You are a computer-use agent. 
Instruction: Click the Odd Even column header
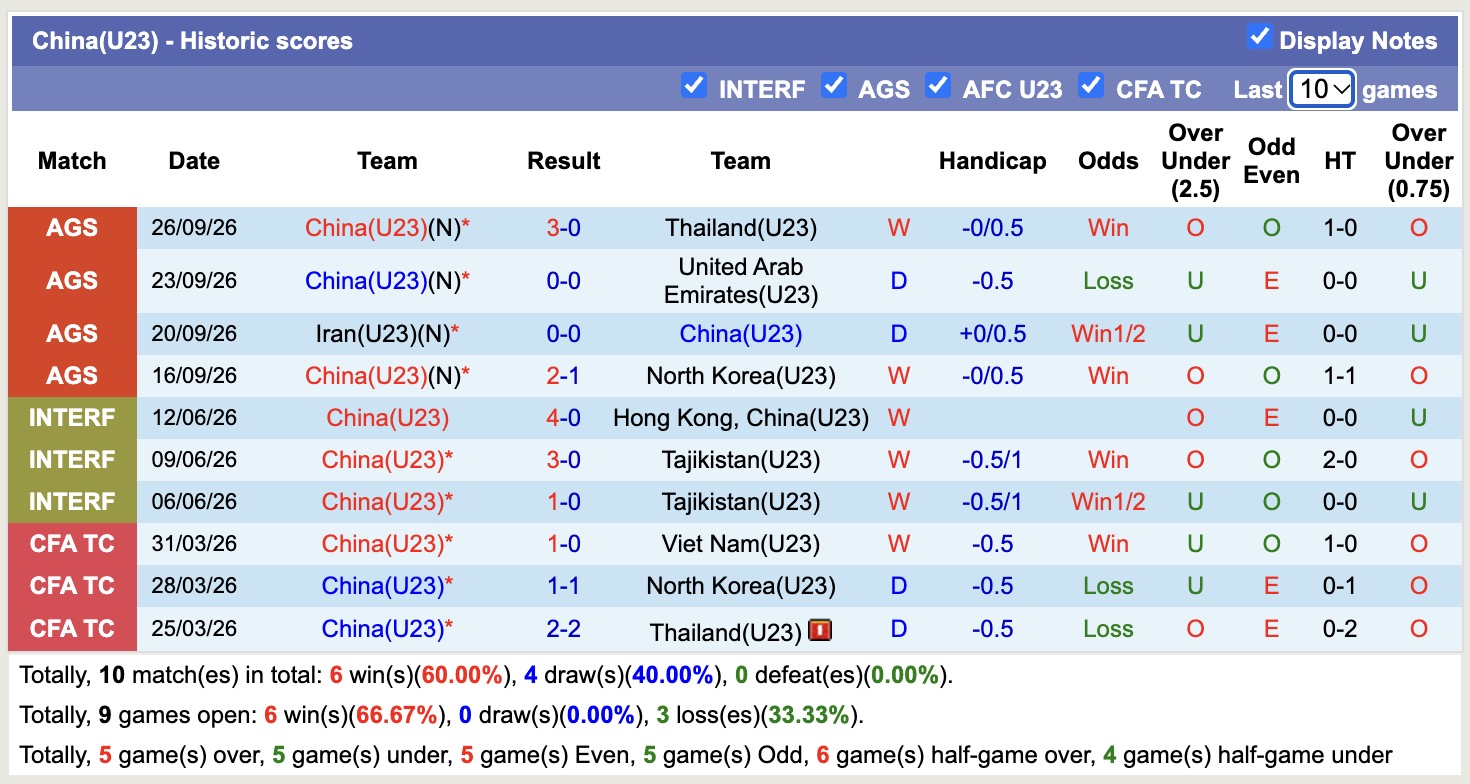click(x=1271, y=161)
